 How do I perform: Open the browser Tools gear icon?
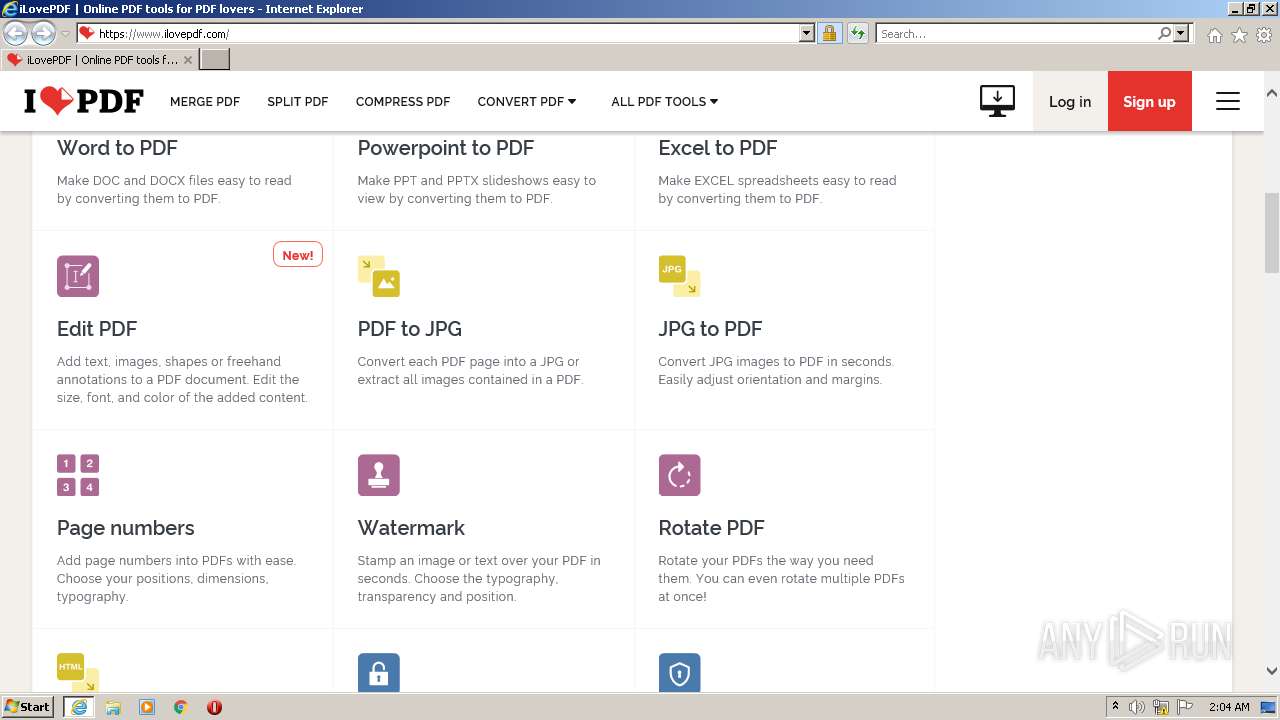pyautogui.click(x=1264, y=35)
